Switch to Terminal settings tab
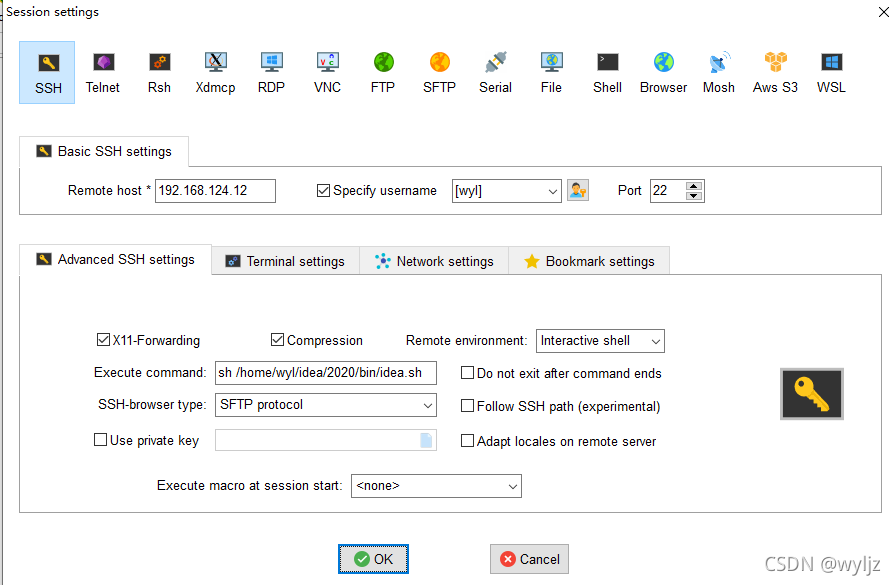The image size is (896, 585). pyautogui.click(x=285, y=261)
